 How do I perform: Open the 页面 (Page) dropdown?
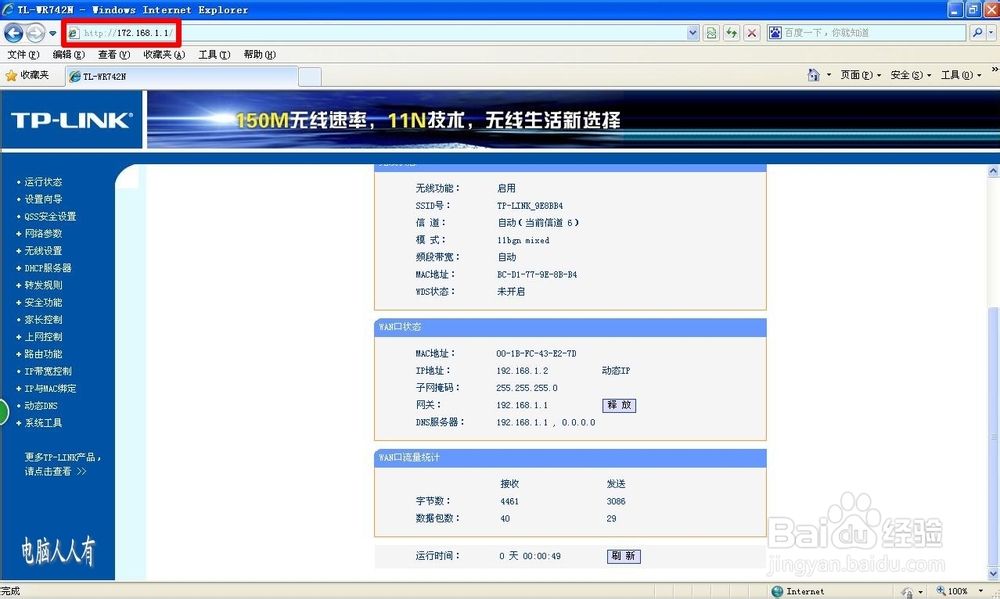[856, 74]
